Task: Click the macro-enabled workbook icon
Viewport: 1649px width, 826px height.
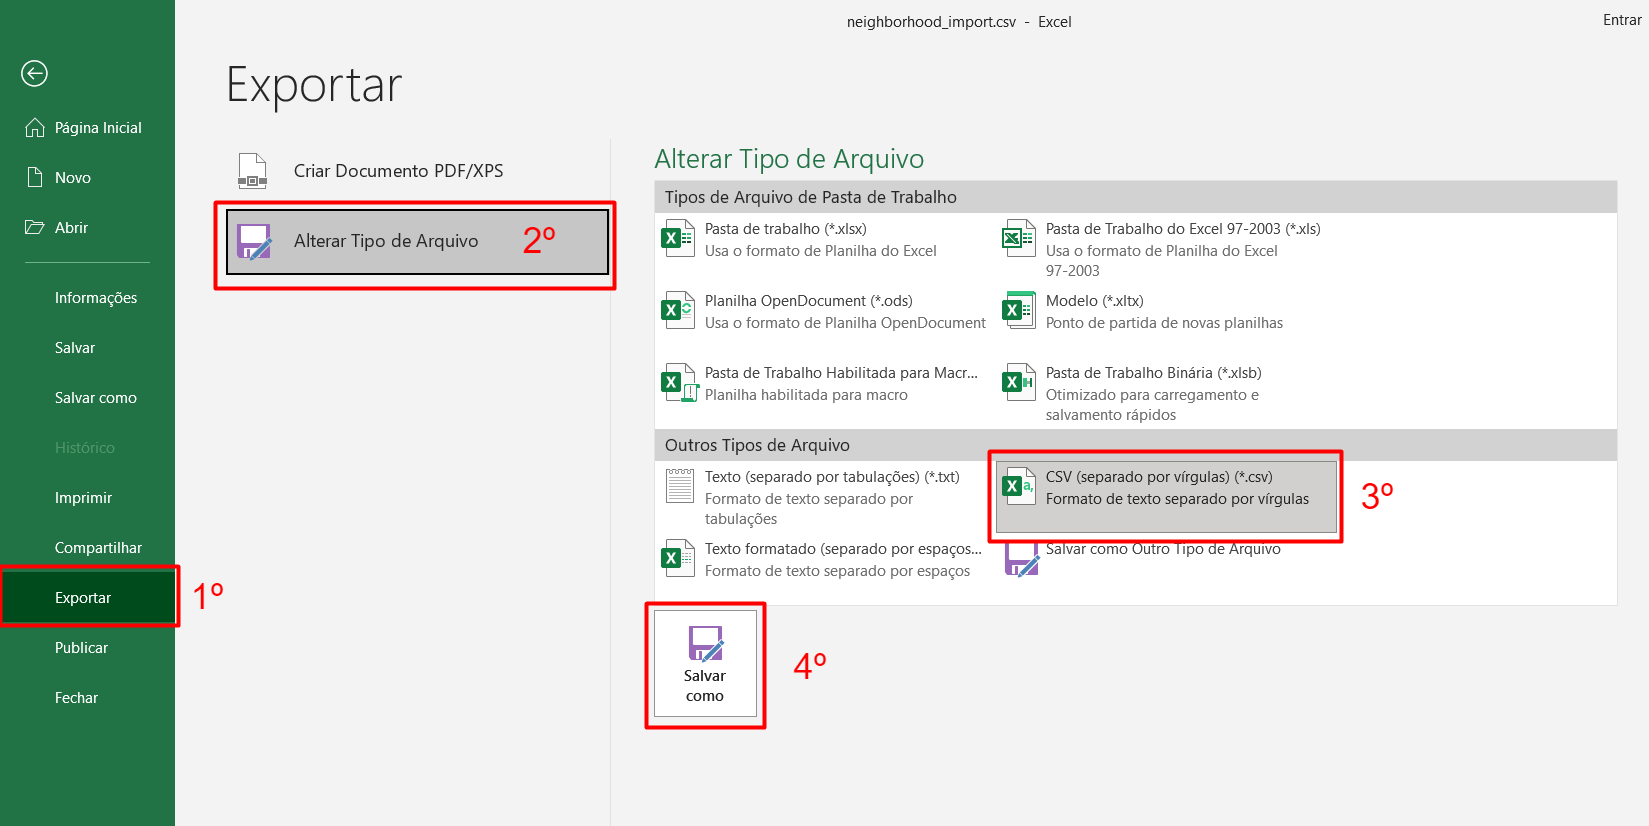Action: pos(678,383)
